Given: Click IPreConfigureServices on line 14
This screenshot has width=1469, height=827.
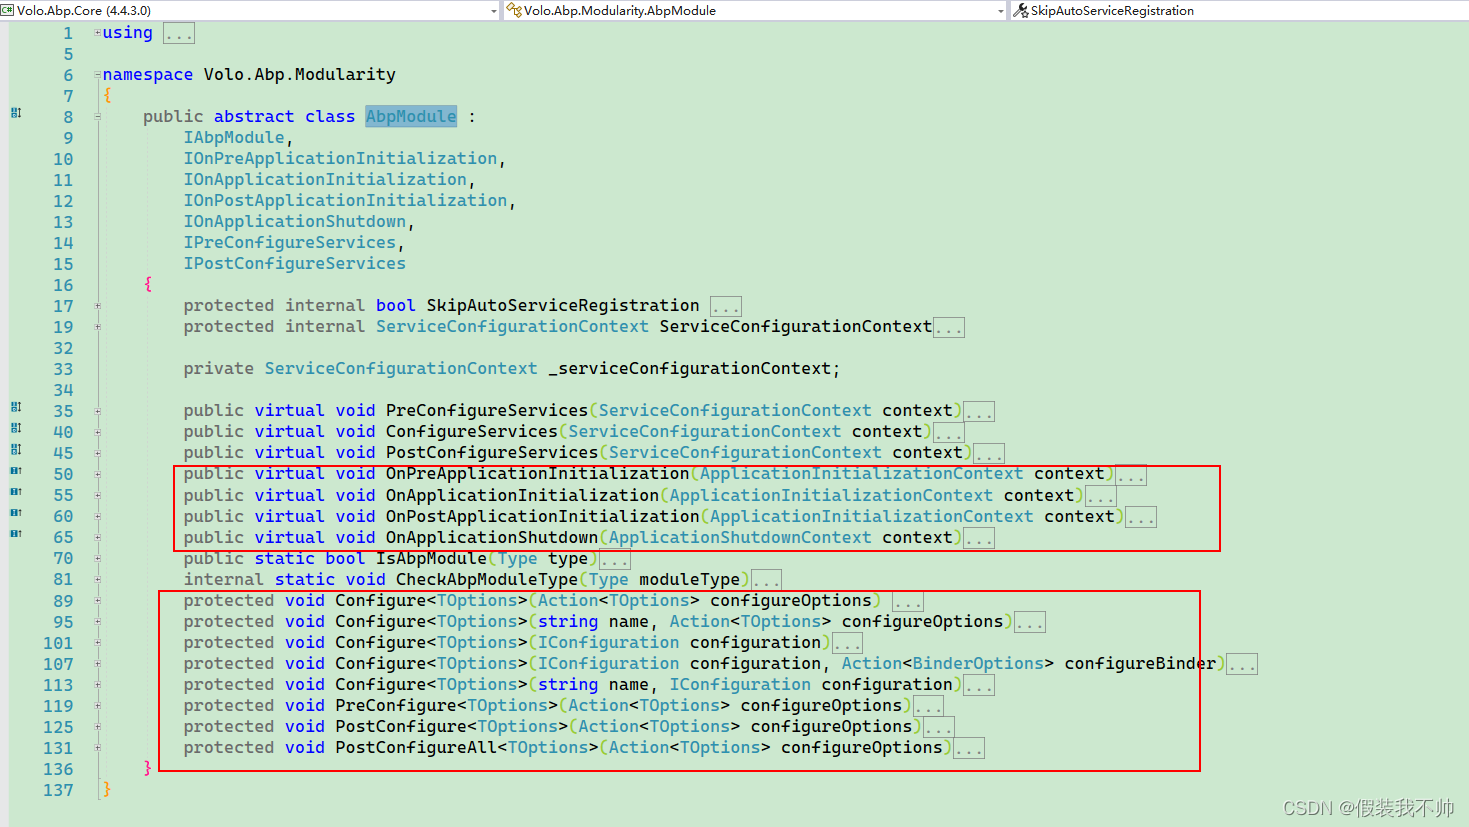Looking at the screenshot, I should coord(290,242).
